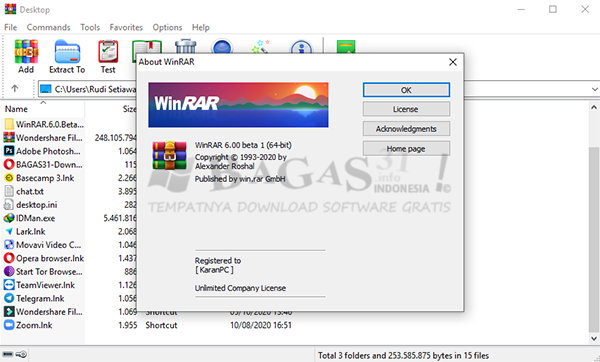The width and height of the screenshot is (600, 362).
Task: Open the Favorites menu
Action: [126, 27]
